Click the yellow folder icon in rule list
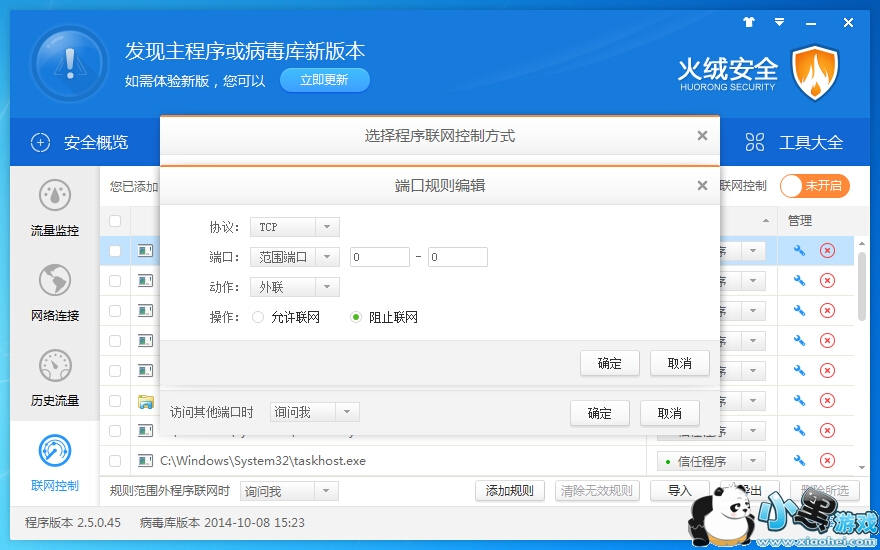The height and width of the screenshot is (550, 880). 146,401
